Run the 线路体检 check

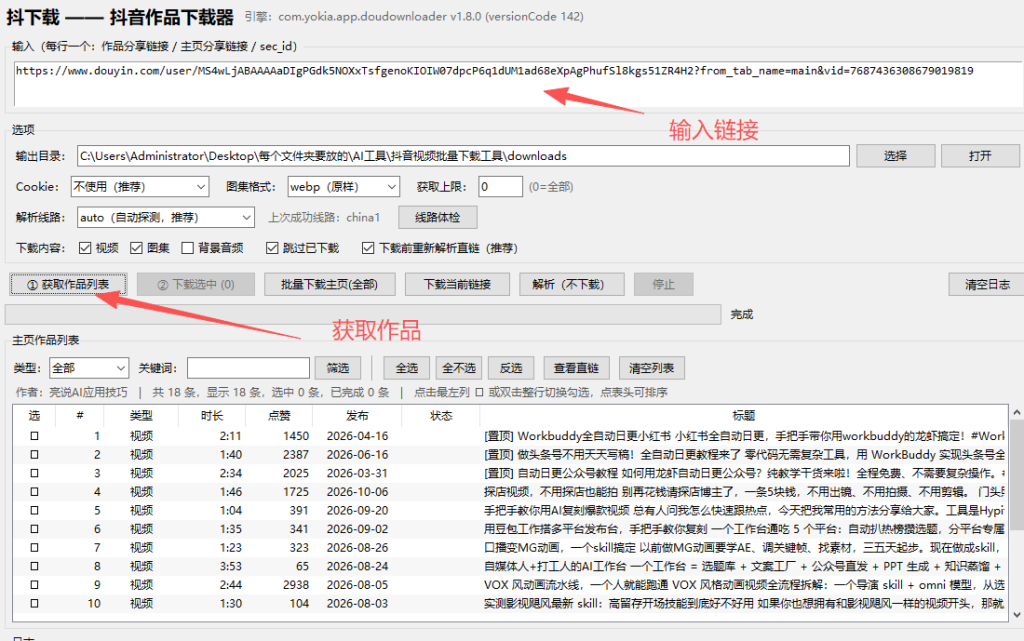pyautogui.click(x=438, y=217)
